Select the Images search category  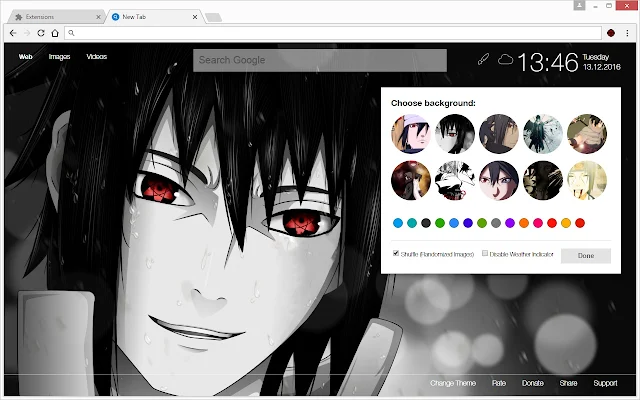(x=59, y=57)
